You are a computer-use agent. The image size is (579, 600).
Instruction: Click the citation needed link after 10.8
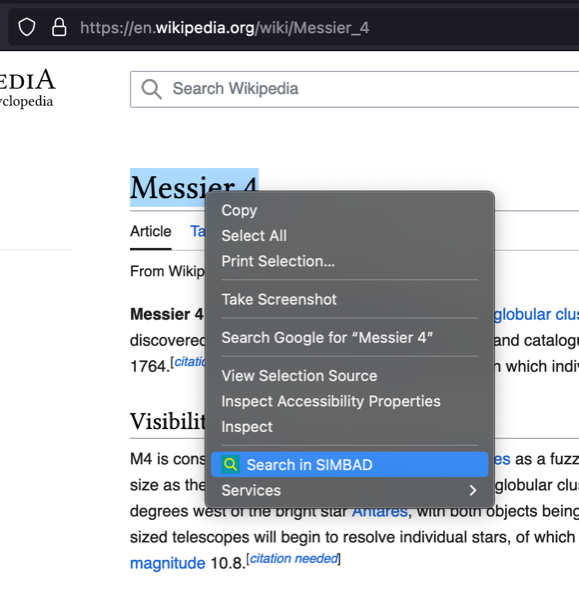click(x=294, y=559)
